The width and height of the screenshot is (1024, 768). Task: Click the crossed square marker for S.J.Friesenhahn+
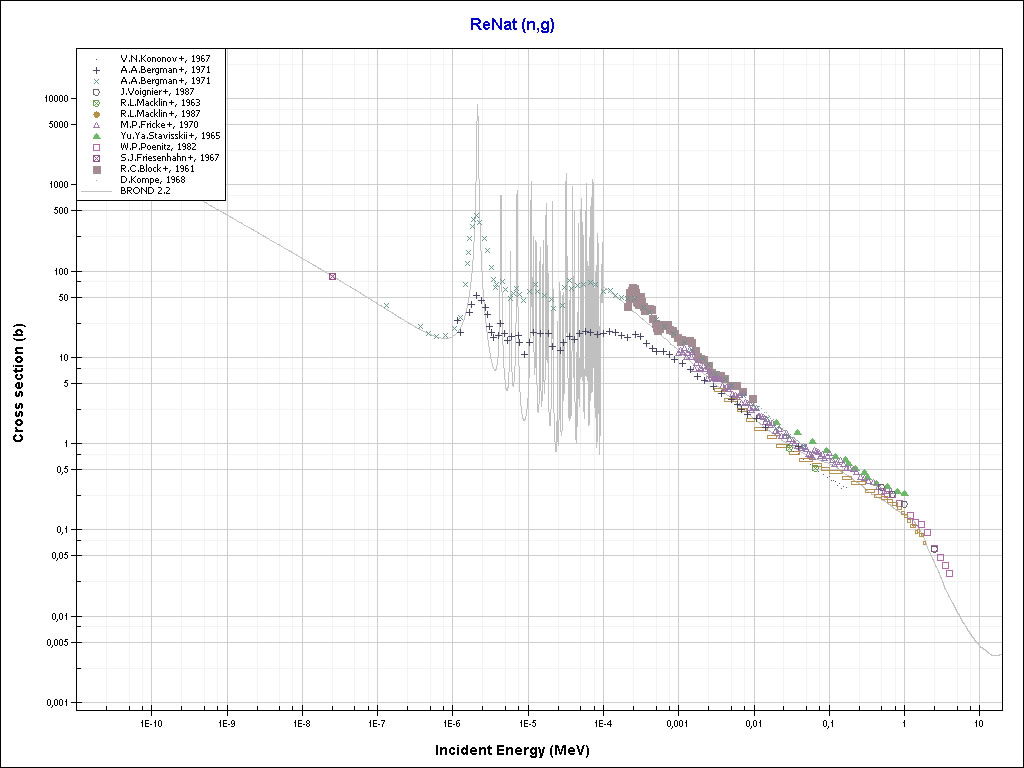click(96, 158)
